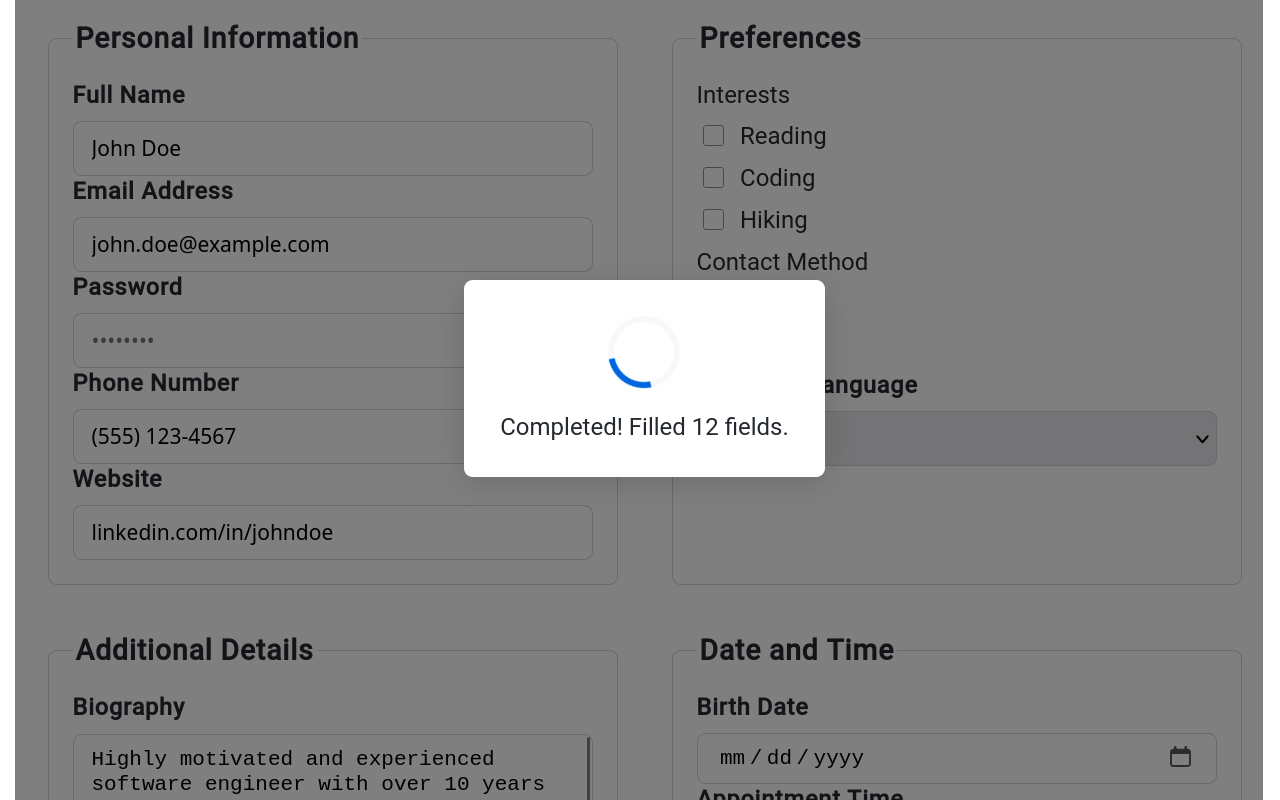
Task: Select the month segment of Birth Date
Action: pos(733,758)
